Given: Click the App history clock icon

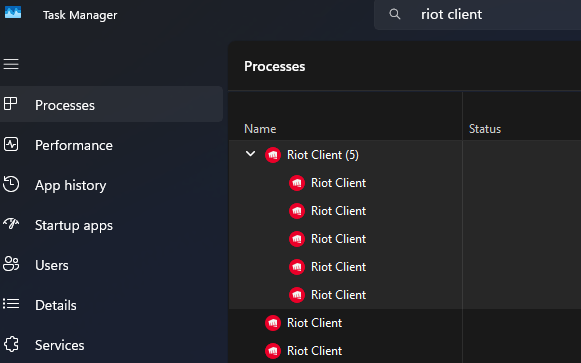Looking at the screenshot, I should click(x=11, y=184).
